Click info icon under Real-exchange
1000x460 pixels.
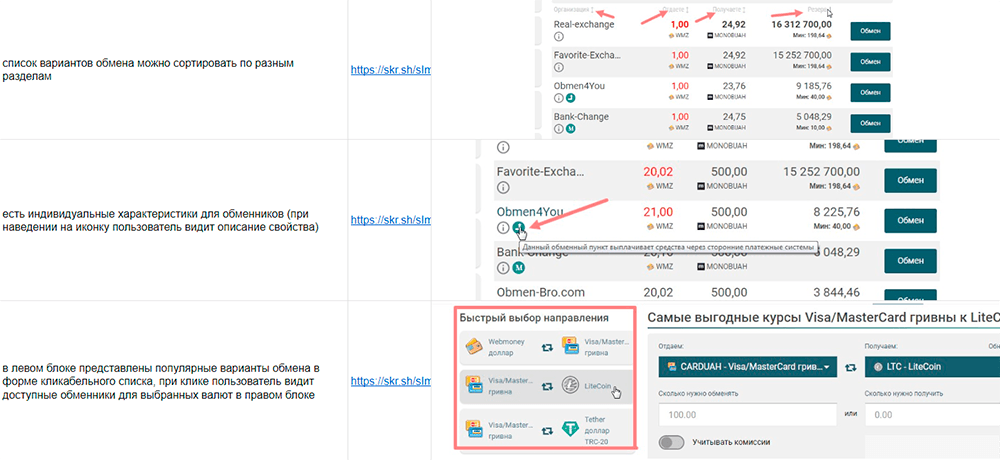coord(559,36)
